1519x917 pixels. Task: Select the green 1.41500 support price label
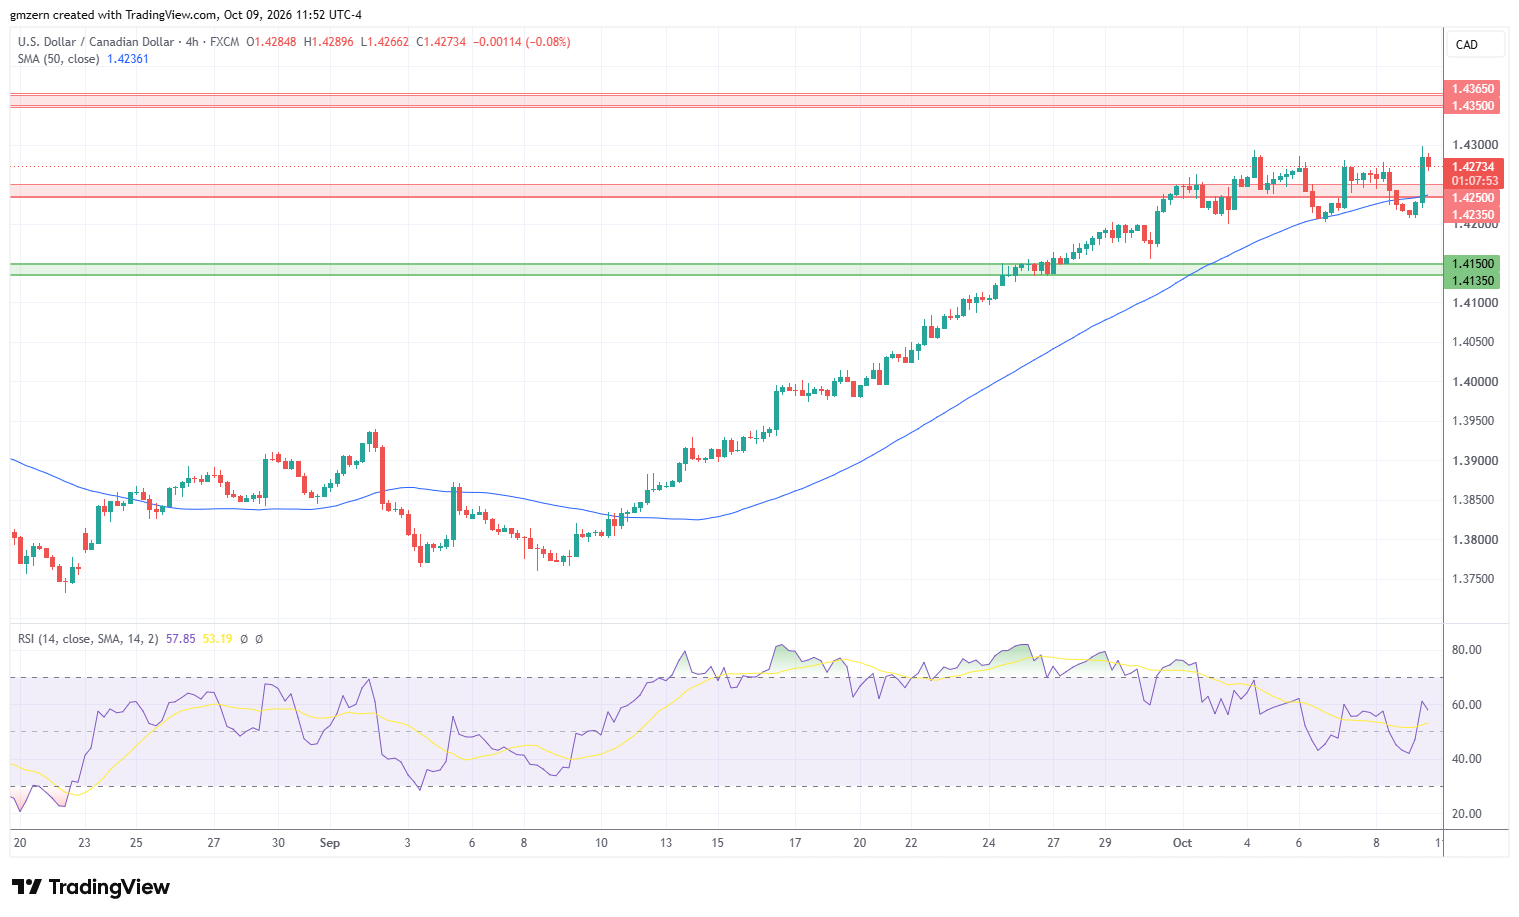click(1473, 264)
